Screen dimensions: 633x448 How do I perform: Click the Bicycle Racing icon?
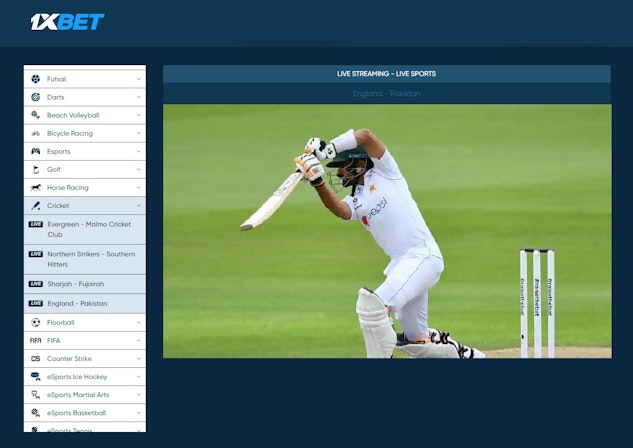pos(36,133)
